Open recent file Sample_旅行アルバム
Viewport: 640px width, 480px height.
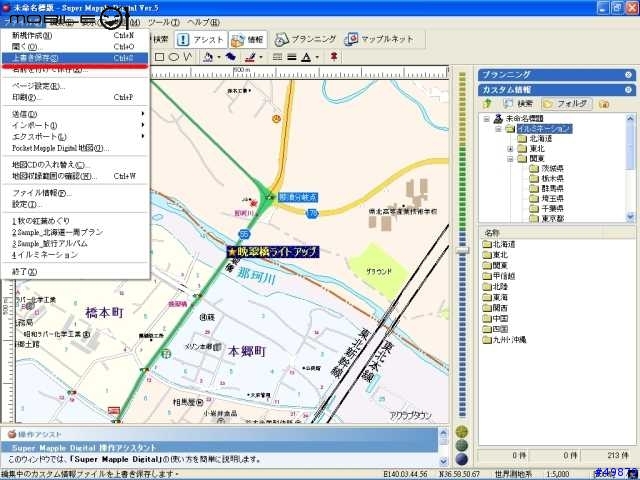[x=75, y=244]
